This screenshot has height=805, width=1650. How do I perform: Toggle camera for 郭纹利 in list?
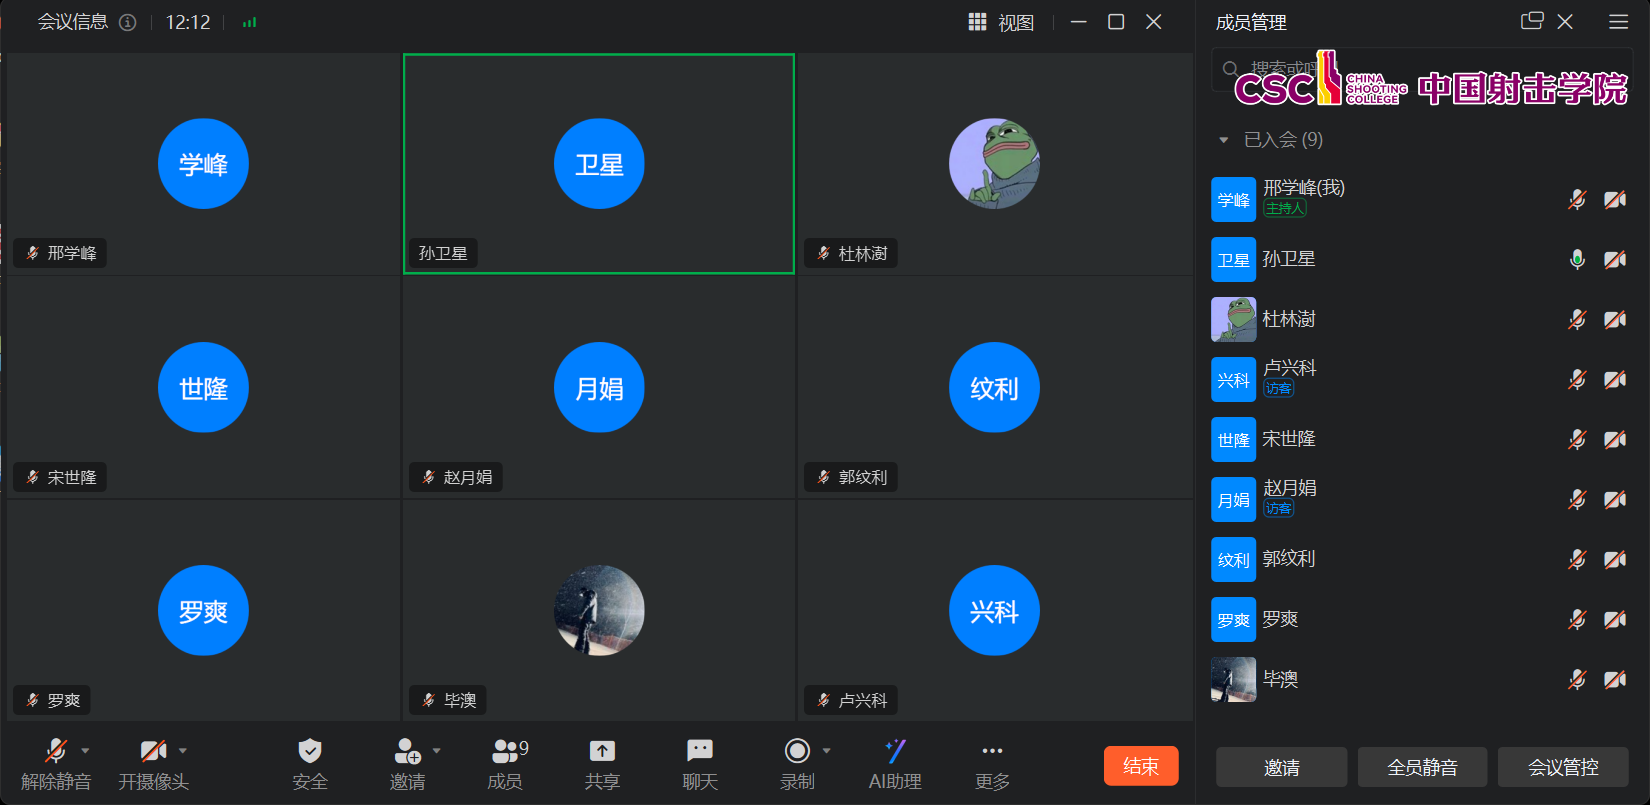click(x=1615, y=559)
